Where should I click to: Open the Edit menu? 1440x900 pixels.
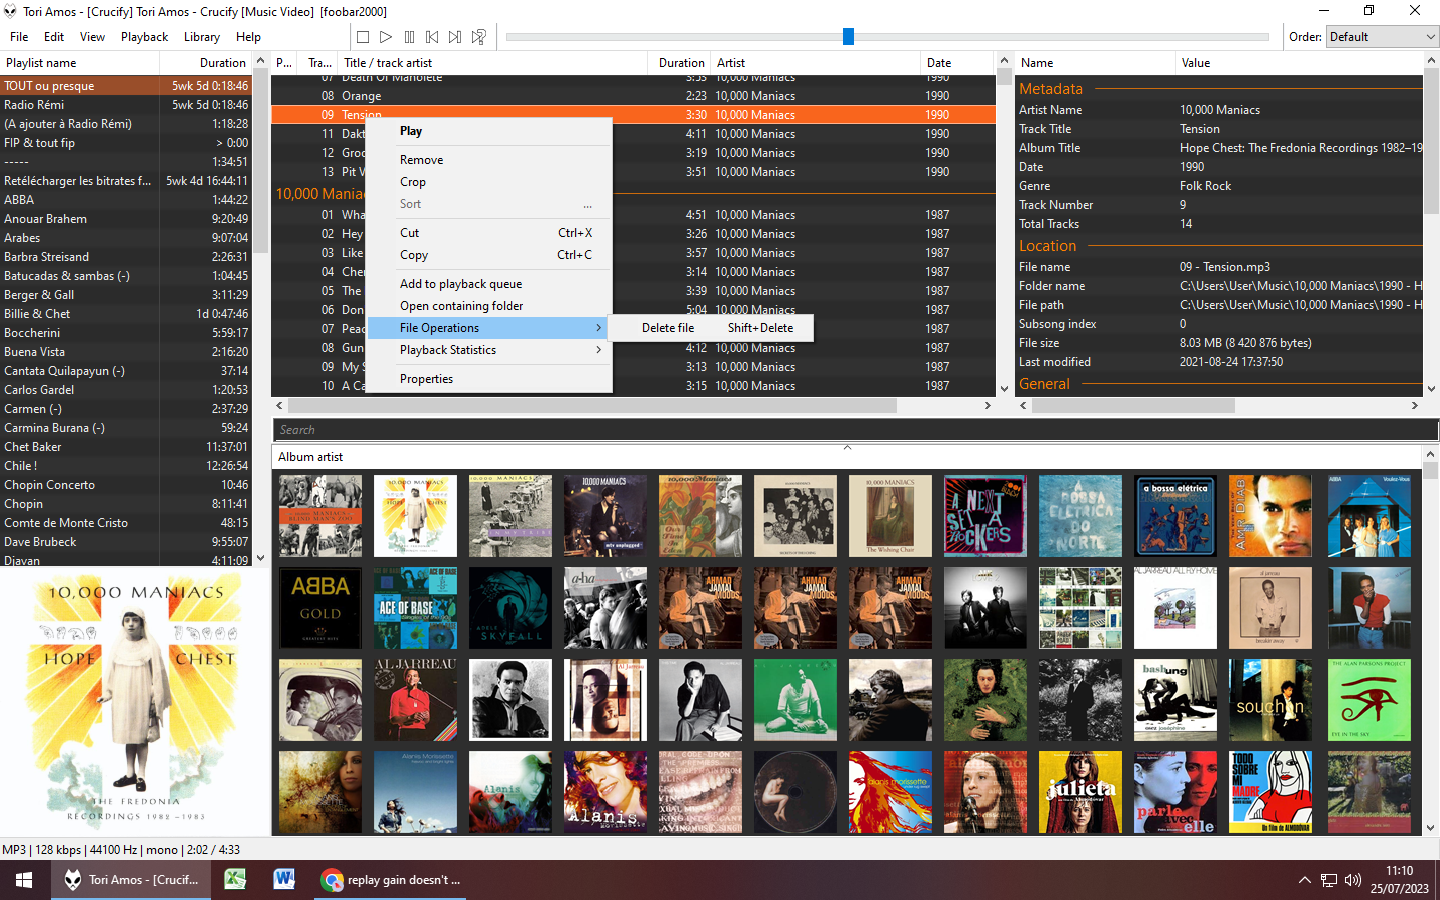(x=54, y=37)
